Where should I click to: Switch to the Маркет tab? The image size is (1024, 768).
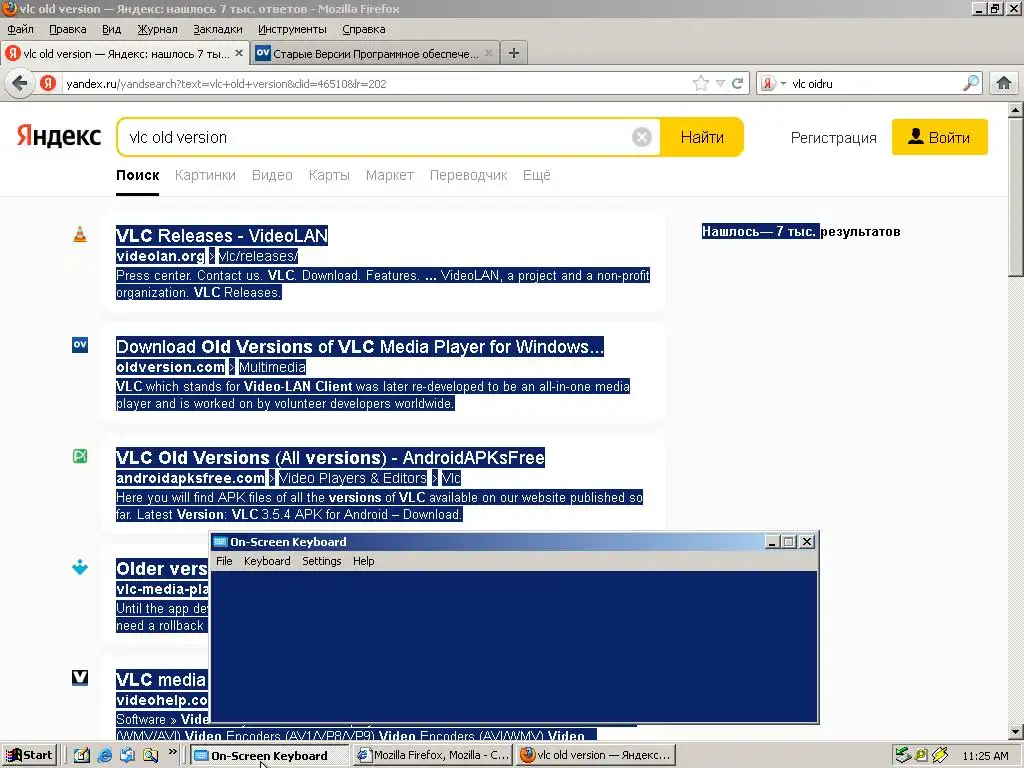pos(390,175)
